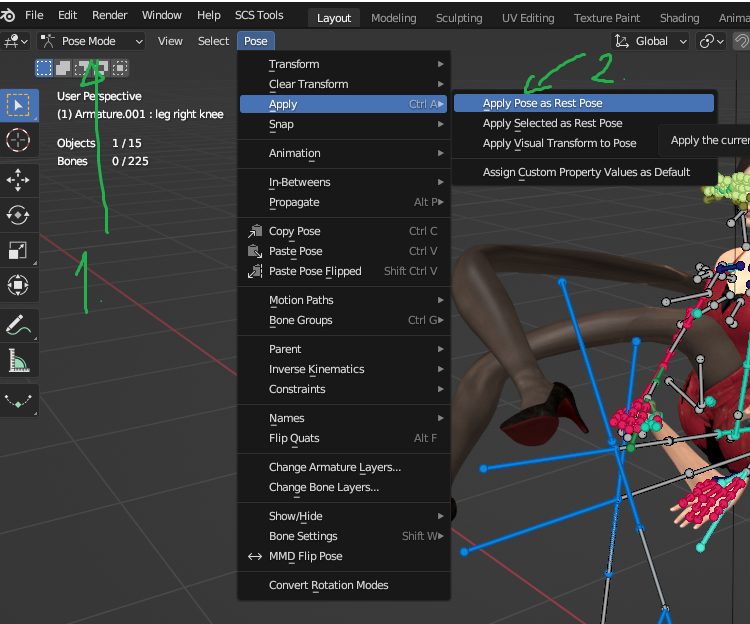Select the Scale tool
The height and width of the screenshot is (624, 750).
[x=19, y=250]
